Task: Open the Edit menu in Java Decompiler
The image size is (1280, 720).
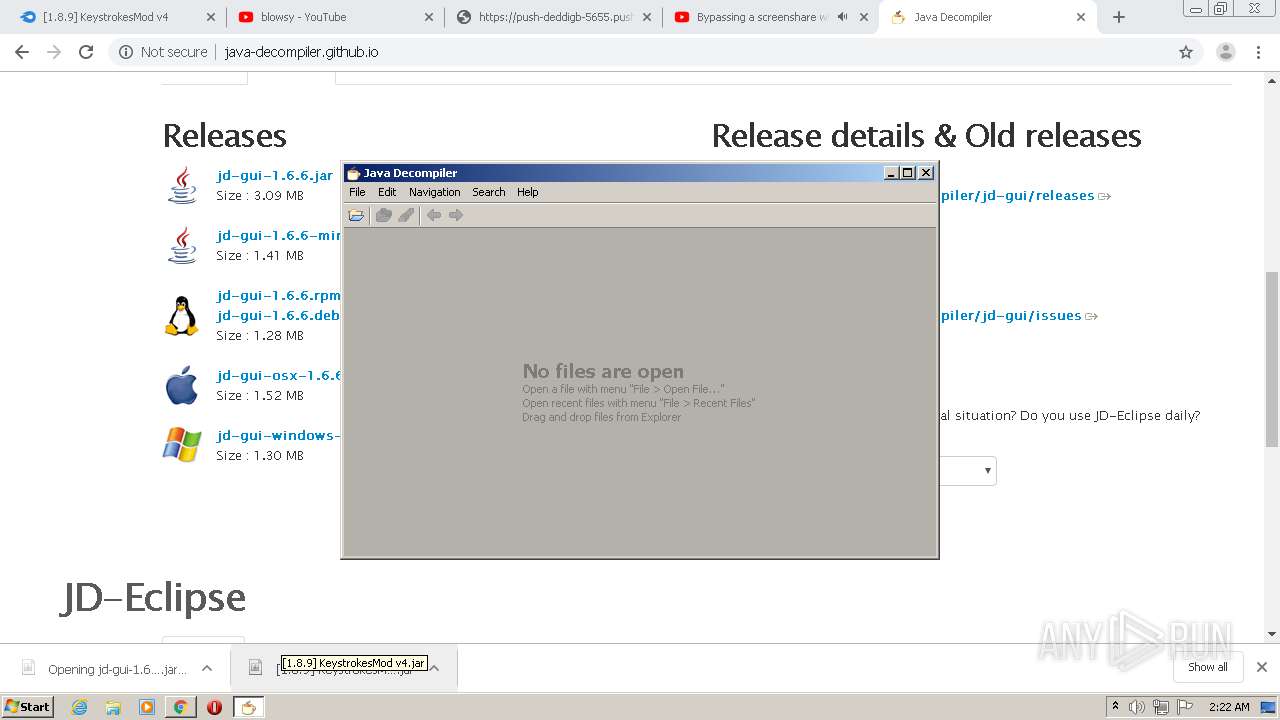Action: pyautogui.click(x=387, y=192)
